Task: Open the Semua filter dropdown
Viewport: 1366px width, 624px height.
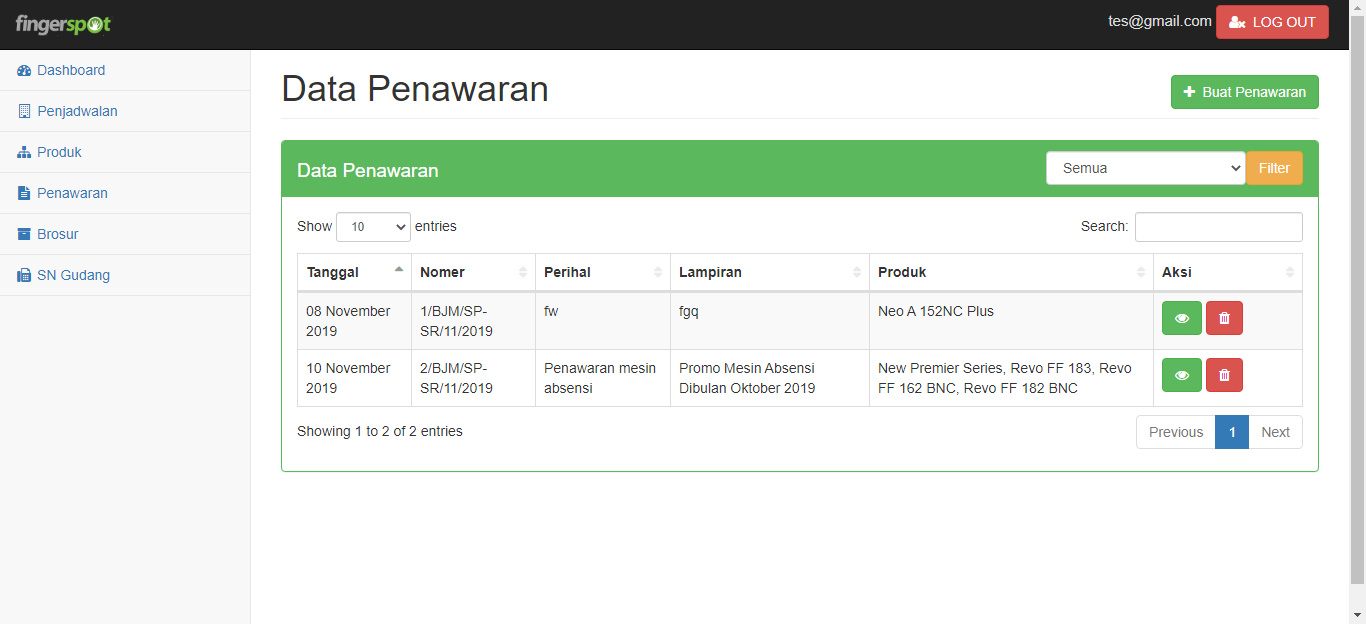Action: pyautogui.click(x=1145, y=168)
